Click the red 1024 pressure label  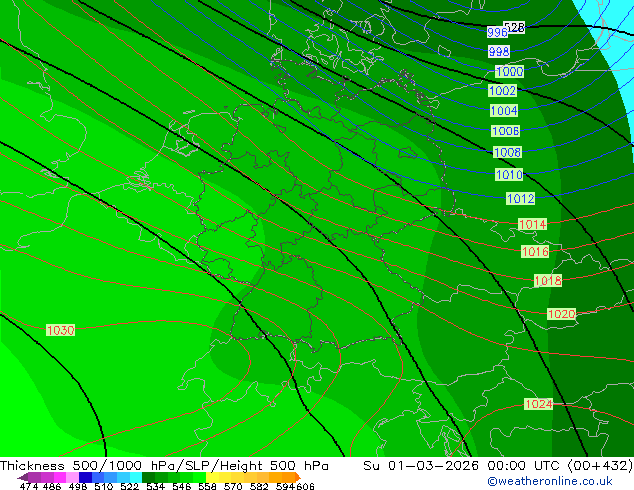tap(539, 404)
